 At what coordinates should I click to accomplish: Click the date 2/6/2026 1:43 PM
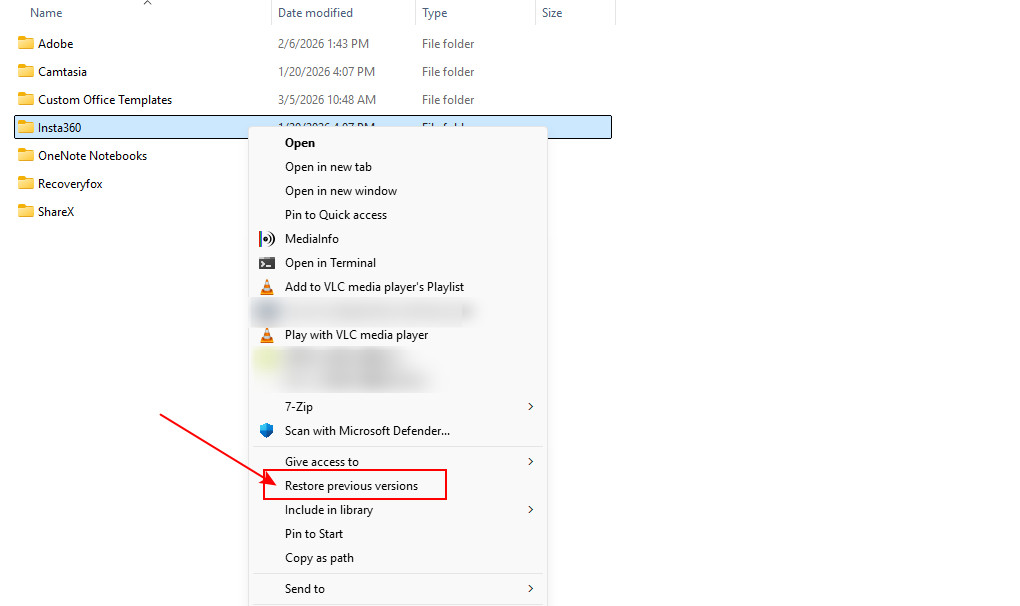click(323, 44)
